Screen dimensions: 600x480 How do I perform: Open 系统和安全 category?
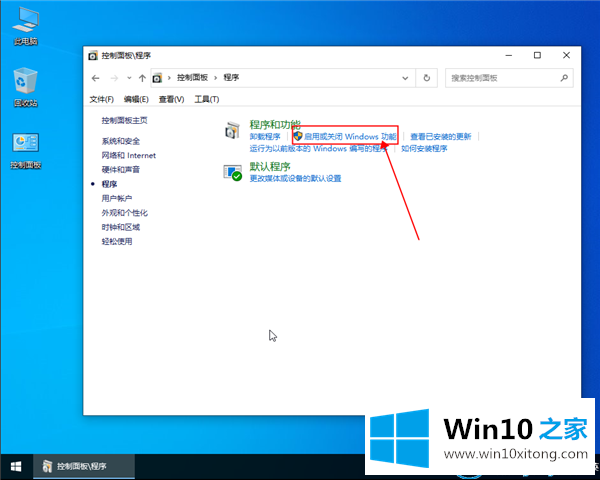point(121,141)
